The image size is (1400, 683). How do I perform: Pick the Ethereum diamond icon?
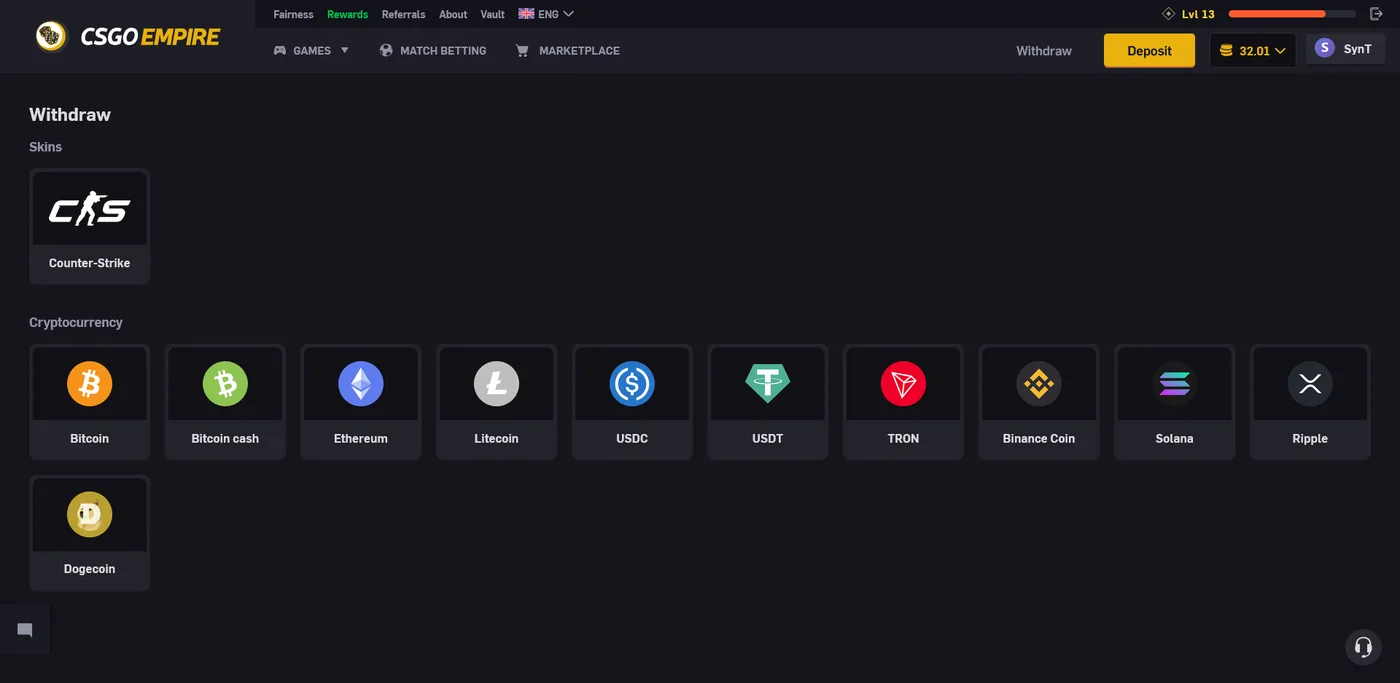(361, 384)
